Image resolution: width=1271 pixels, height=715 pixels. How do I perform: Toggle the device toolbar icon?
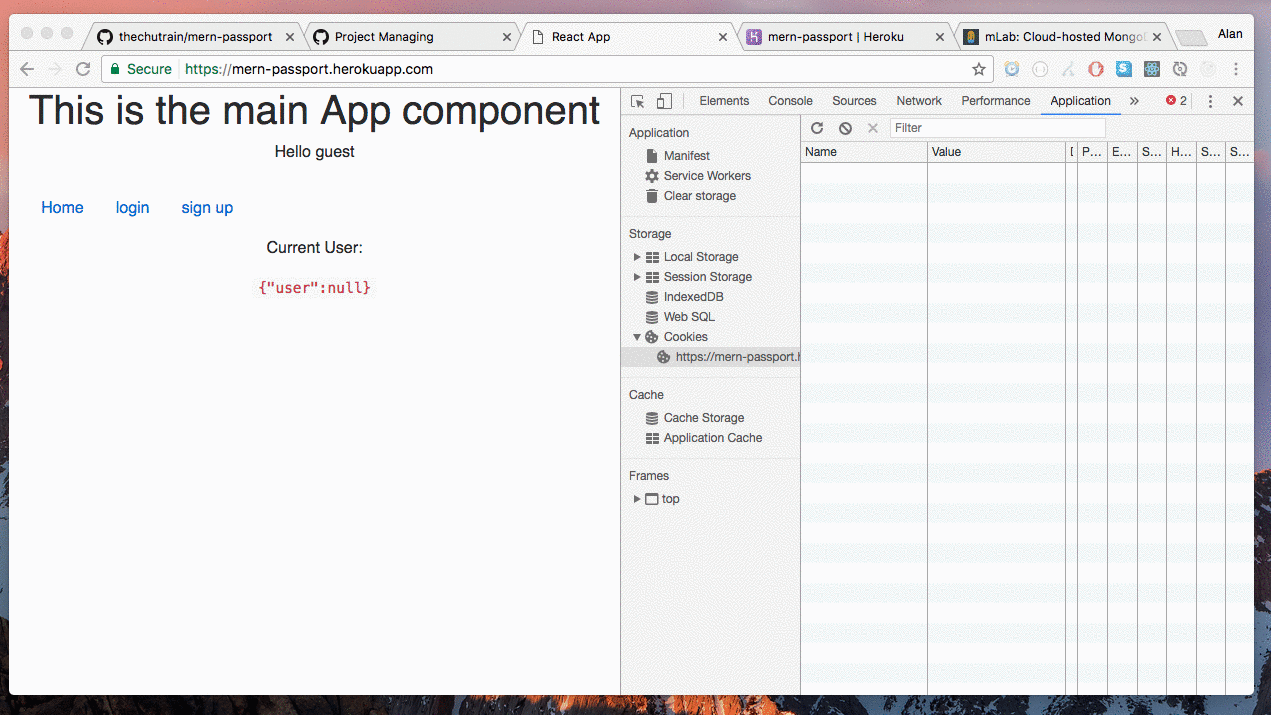click(x=664, y=101)
